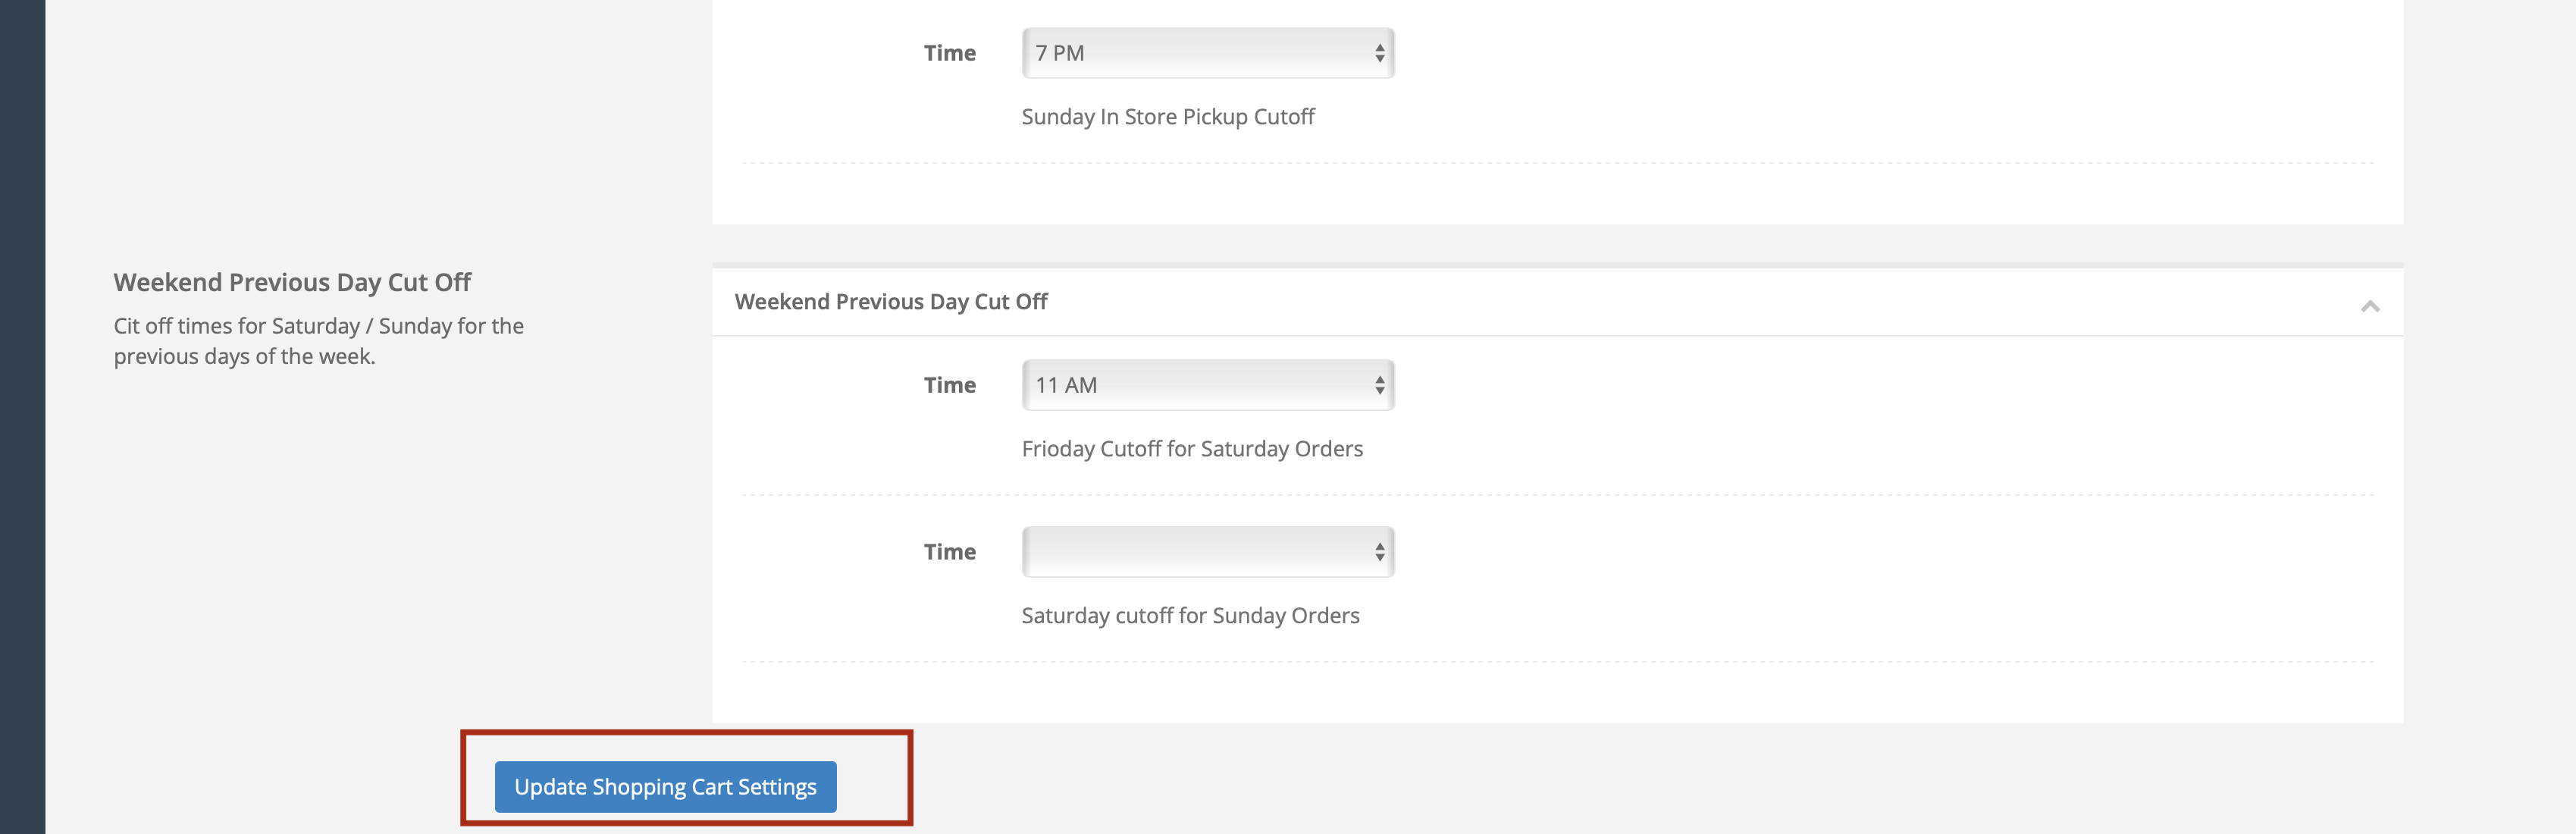Click the Time label beside the empty dropdown

point(949,552)
